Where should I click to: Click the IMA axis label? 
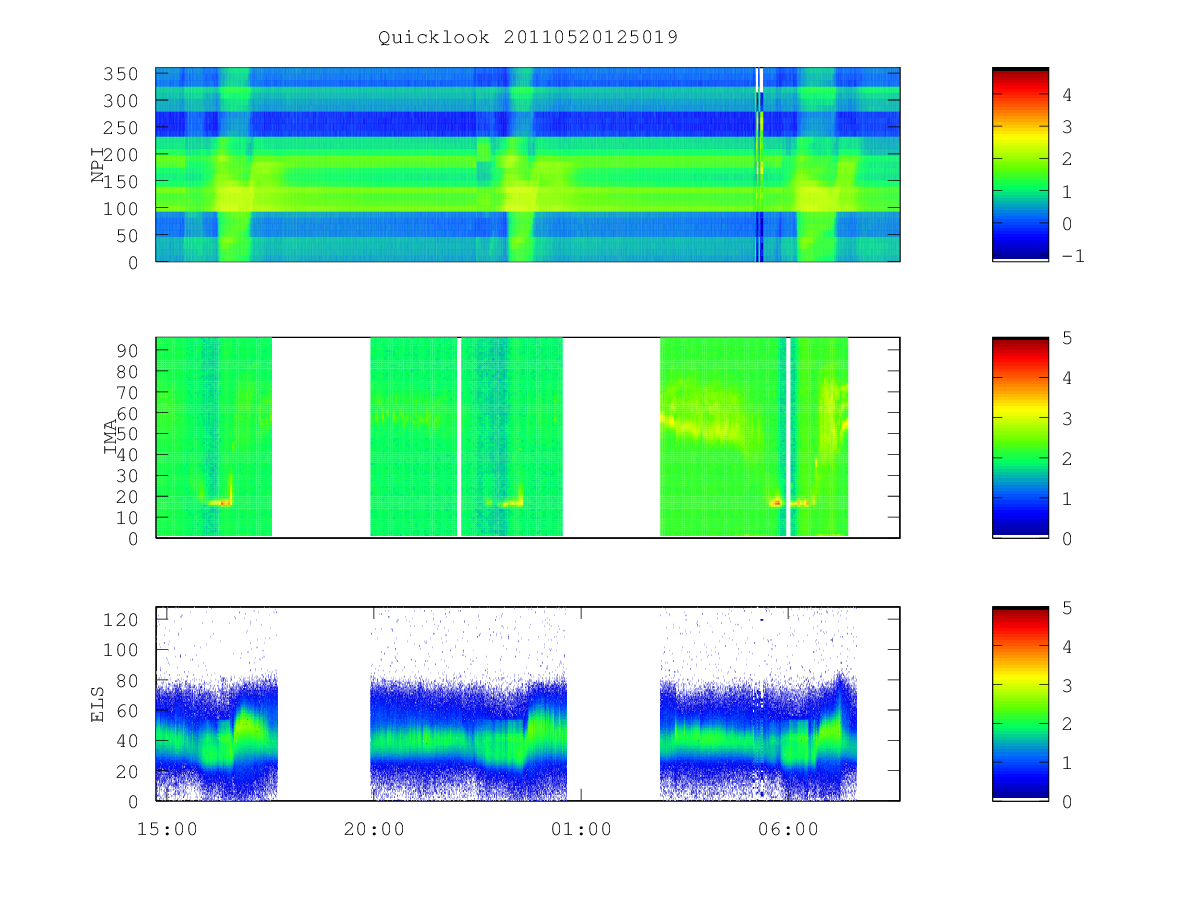[x=110, y=438]
